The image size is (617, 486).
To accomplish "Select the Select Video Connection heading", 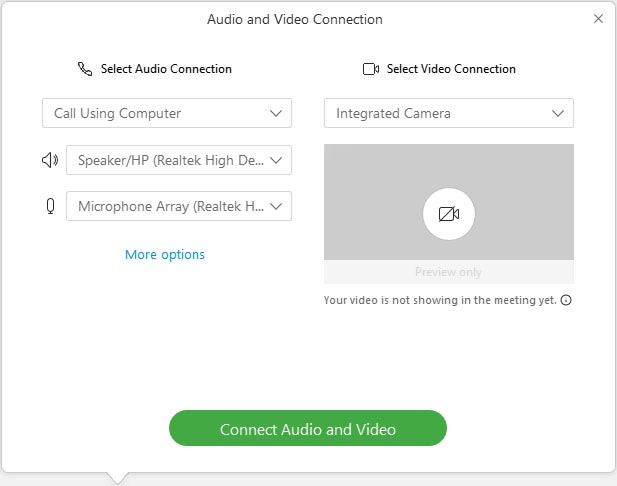I will point(451,69).
